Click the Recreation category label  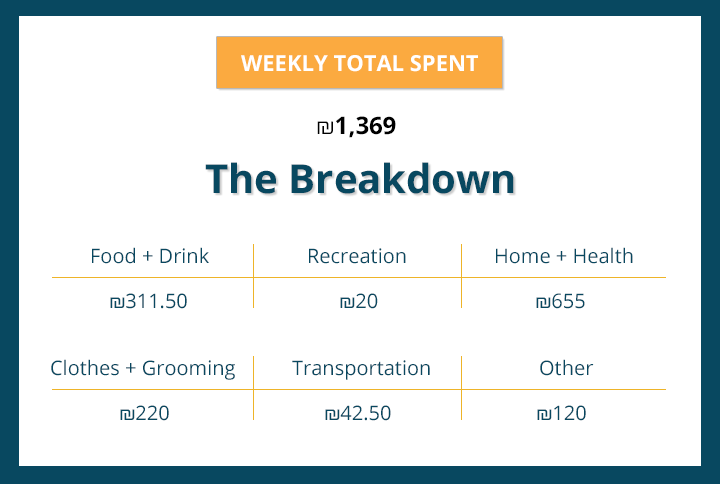point(357,256)
